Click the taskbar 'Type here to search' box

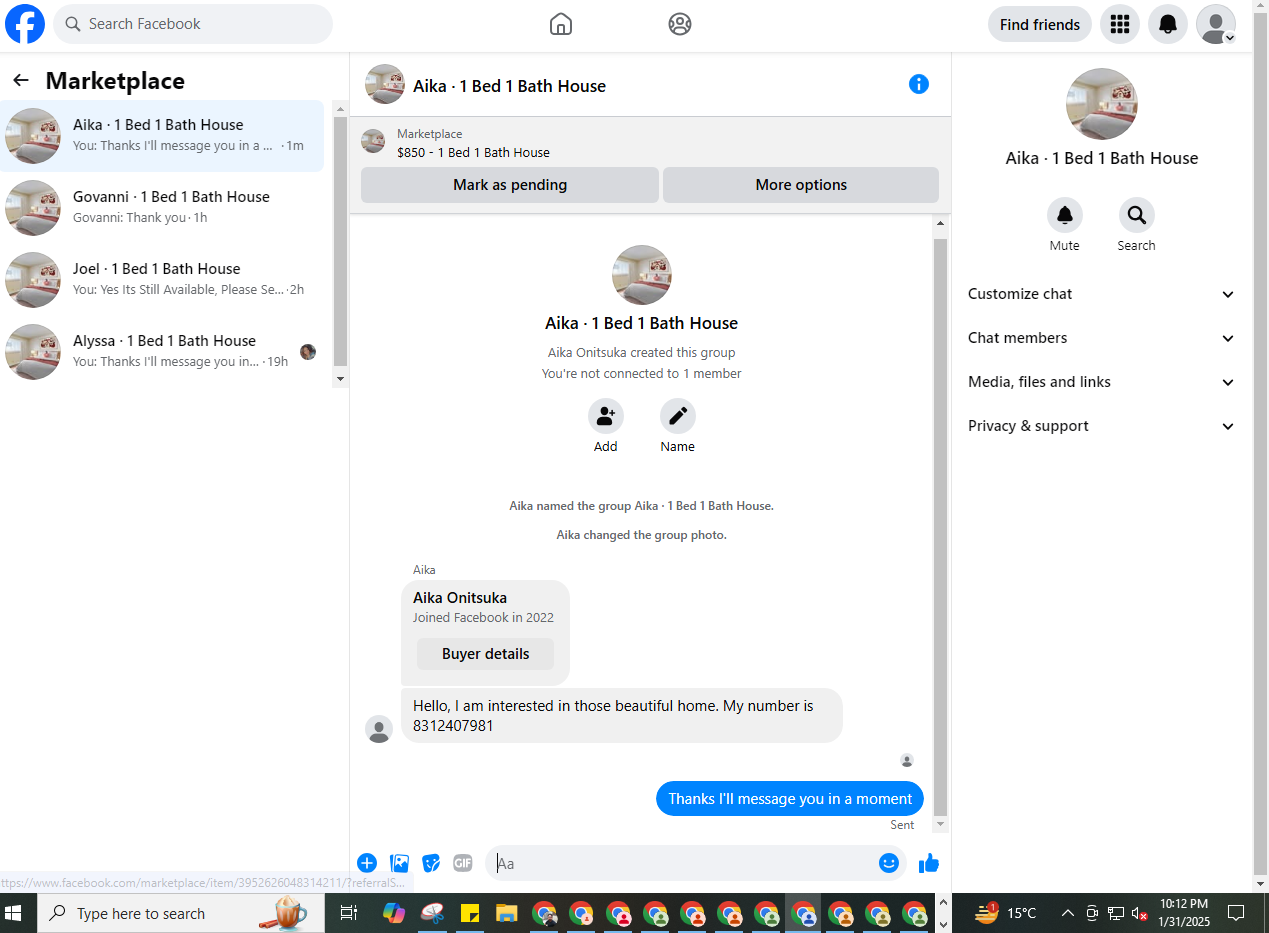pyautogui.click(x=181, y=913)
